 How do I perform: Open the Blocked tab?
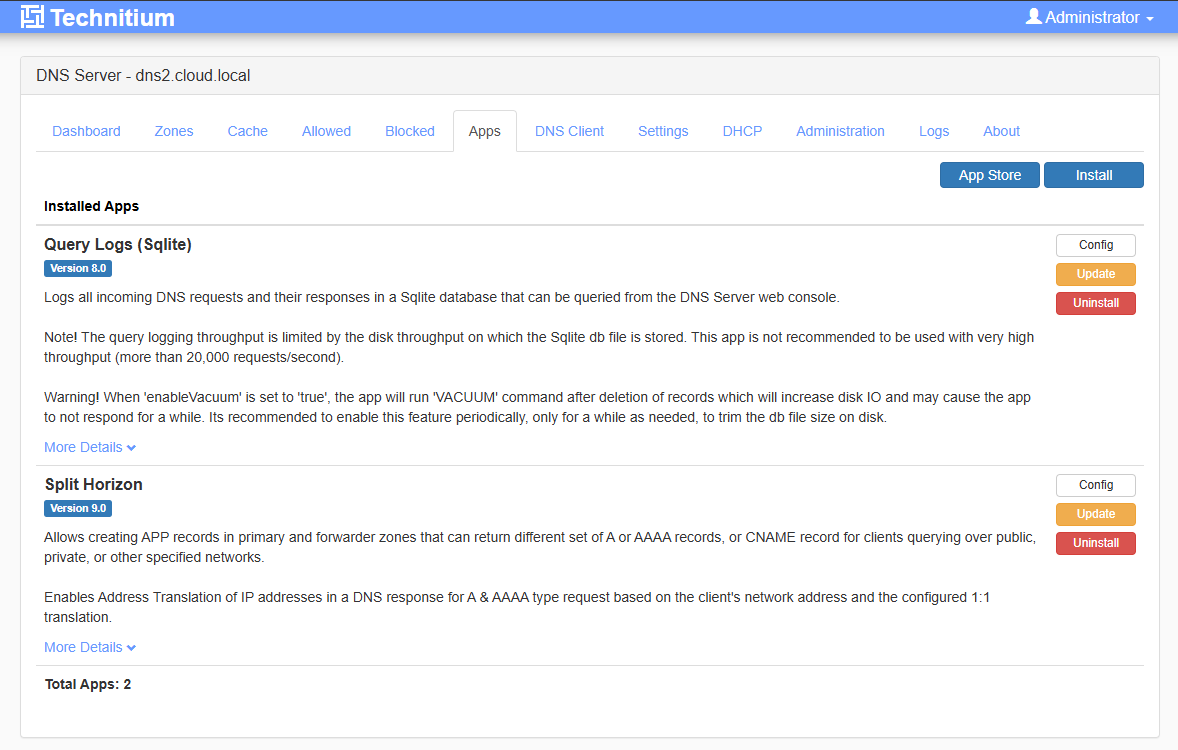click(409, 131)
